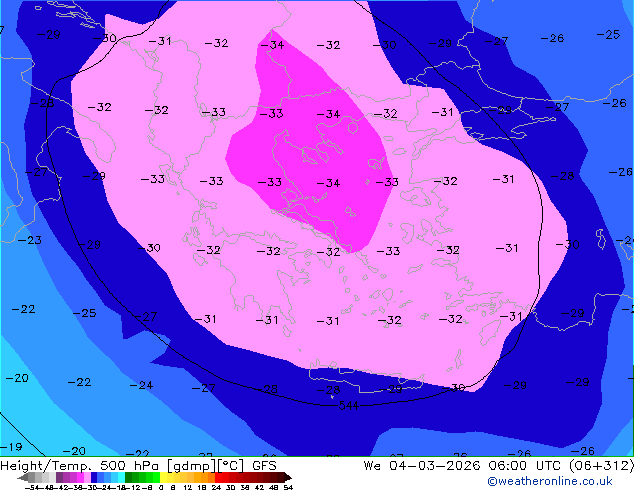Click the '(06+312)' forecast offset text
Viewport: 634px width, 490px height.
click(x=601, y=466)
